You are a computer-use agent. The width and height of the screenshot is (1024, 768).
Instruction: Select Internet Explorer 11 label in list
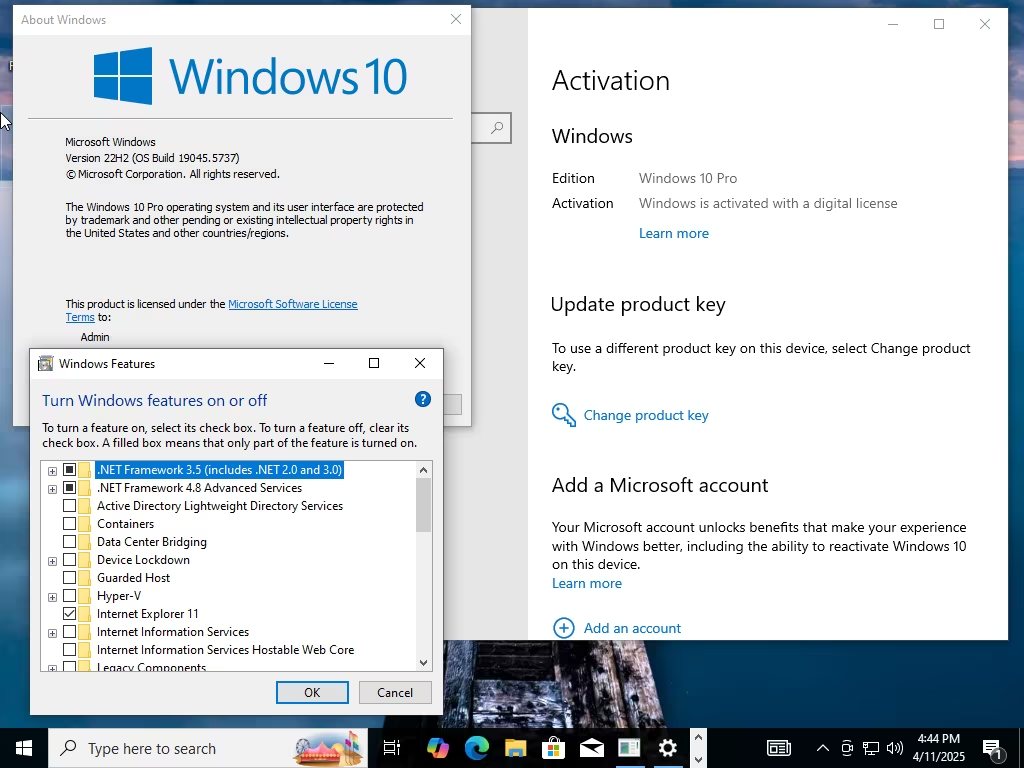pos(148,613)
